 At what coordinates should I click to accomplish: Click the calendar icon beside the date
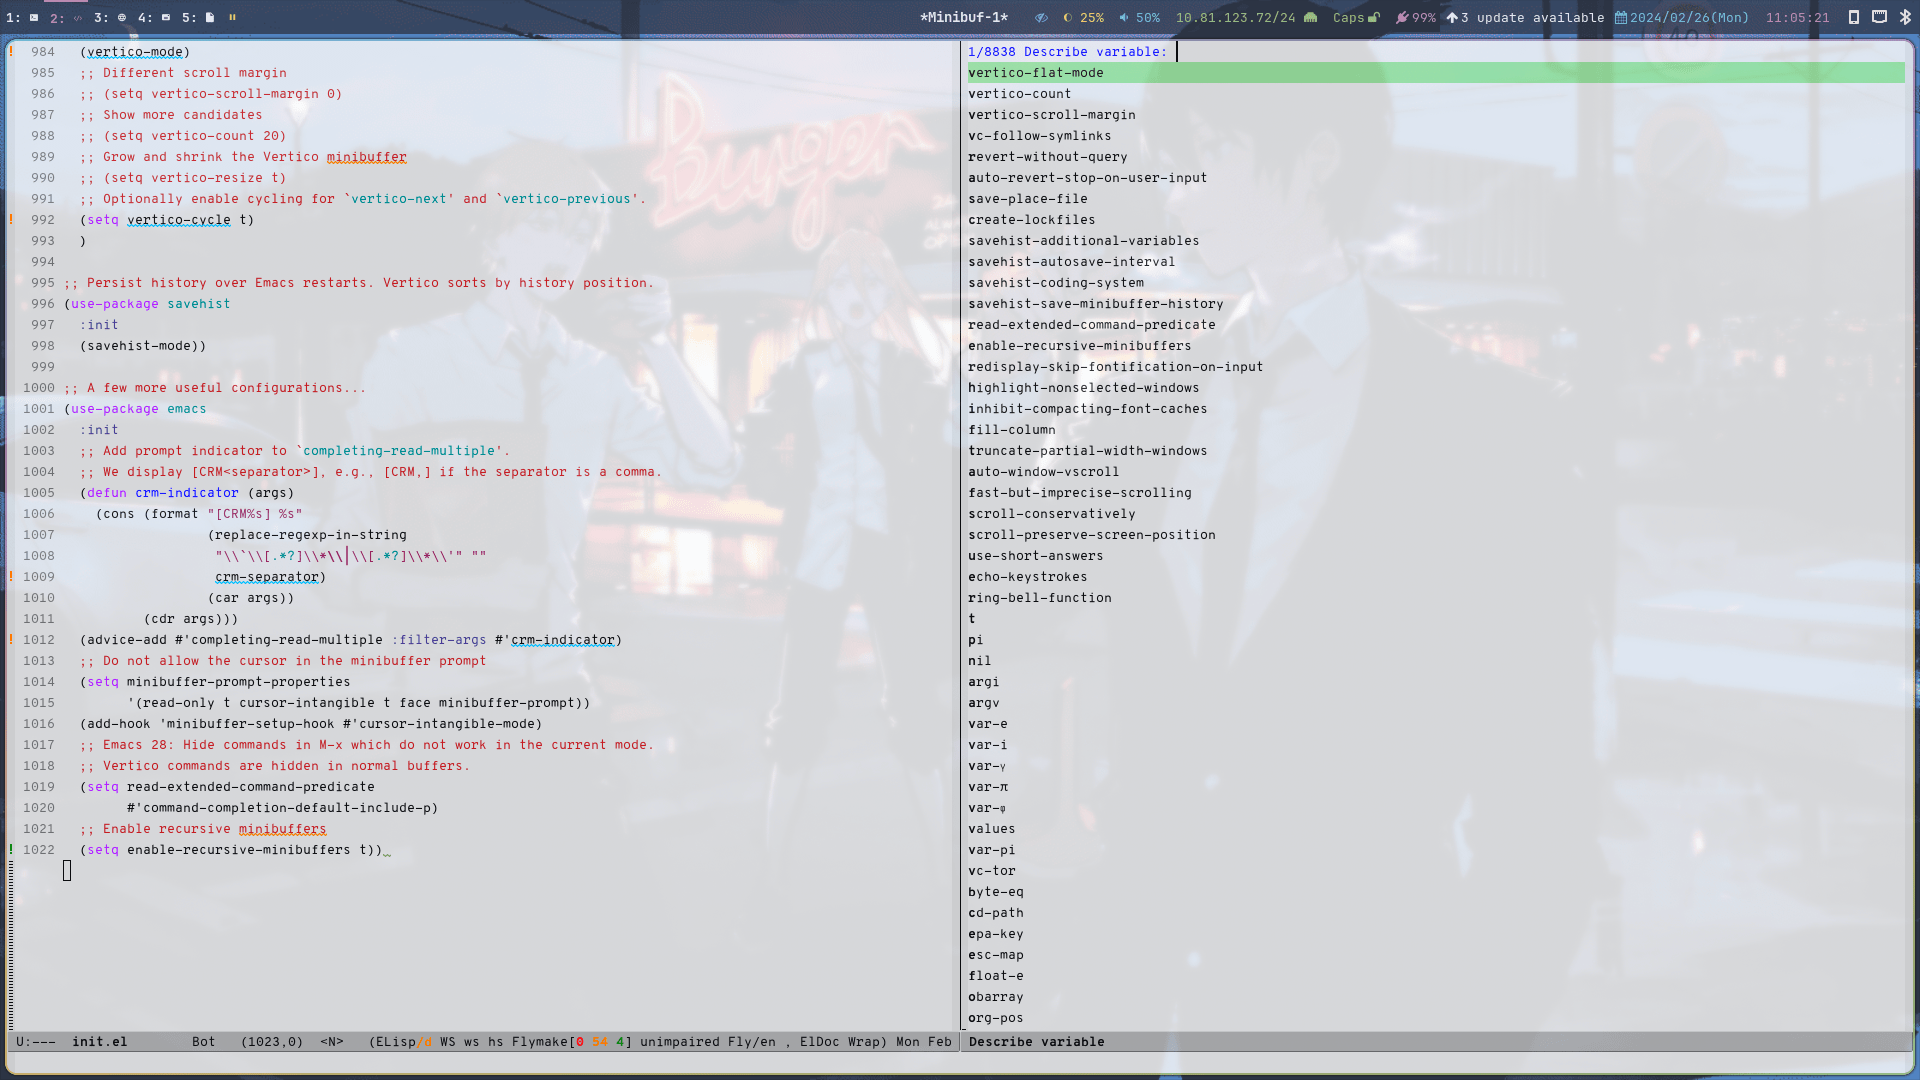pos(1621,17)
